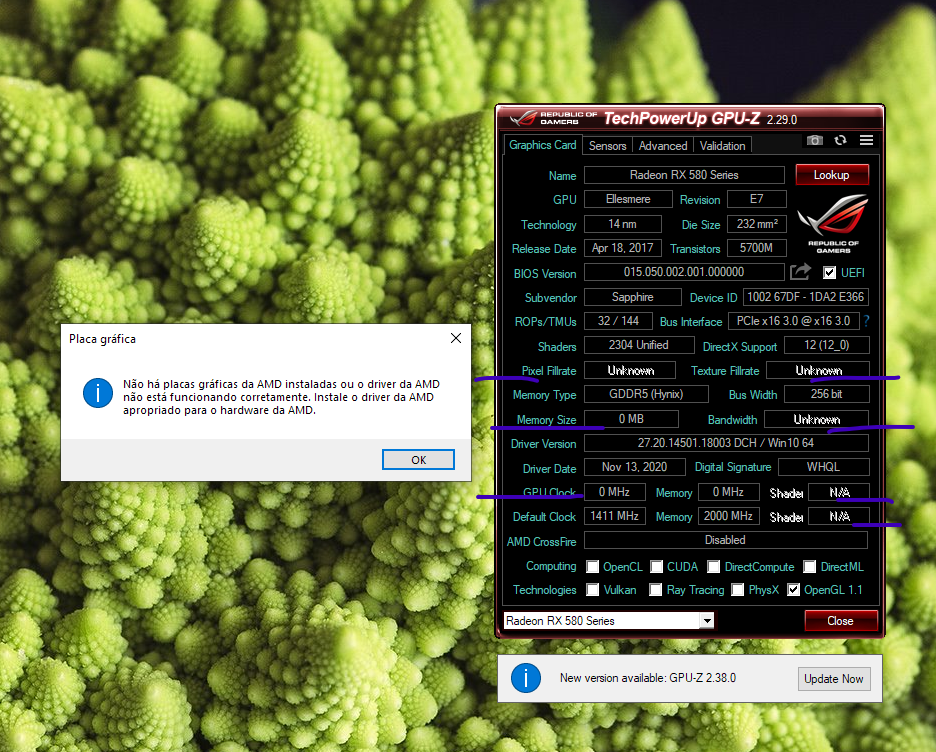Toggle the OpenCL checkbox
Screen dimensions: 936x752
(592, 566)
